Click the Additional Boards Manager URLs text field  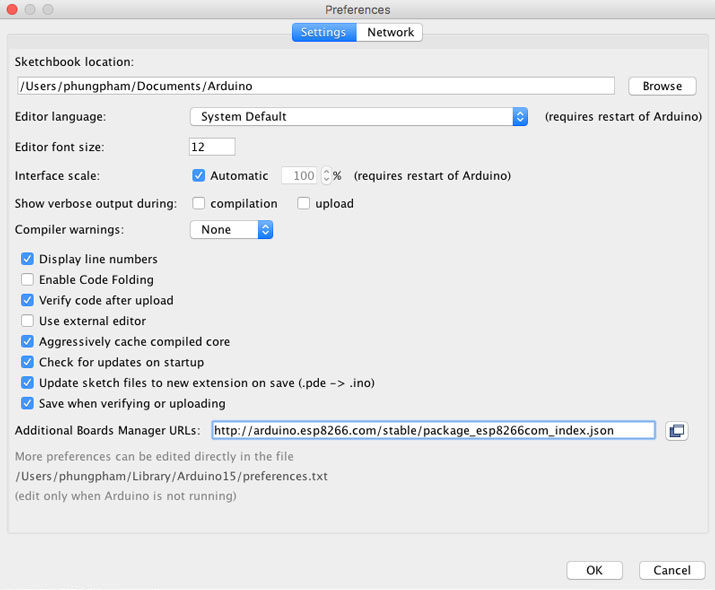pyautogui.click(x=432, y=431)
